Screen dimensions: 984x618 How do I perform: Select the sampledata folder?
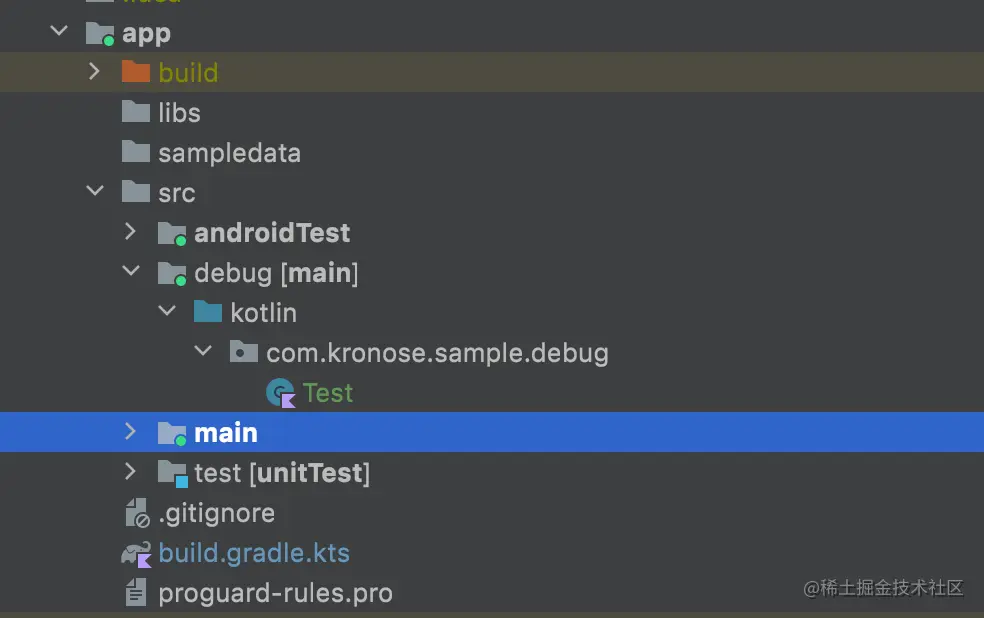click(x=230, y=153)
